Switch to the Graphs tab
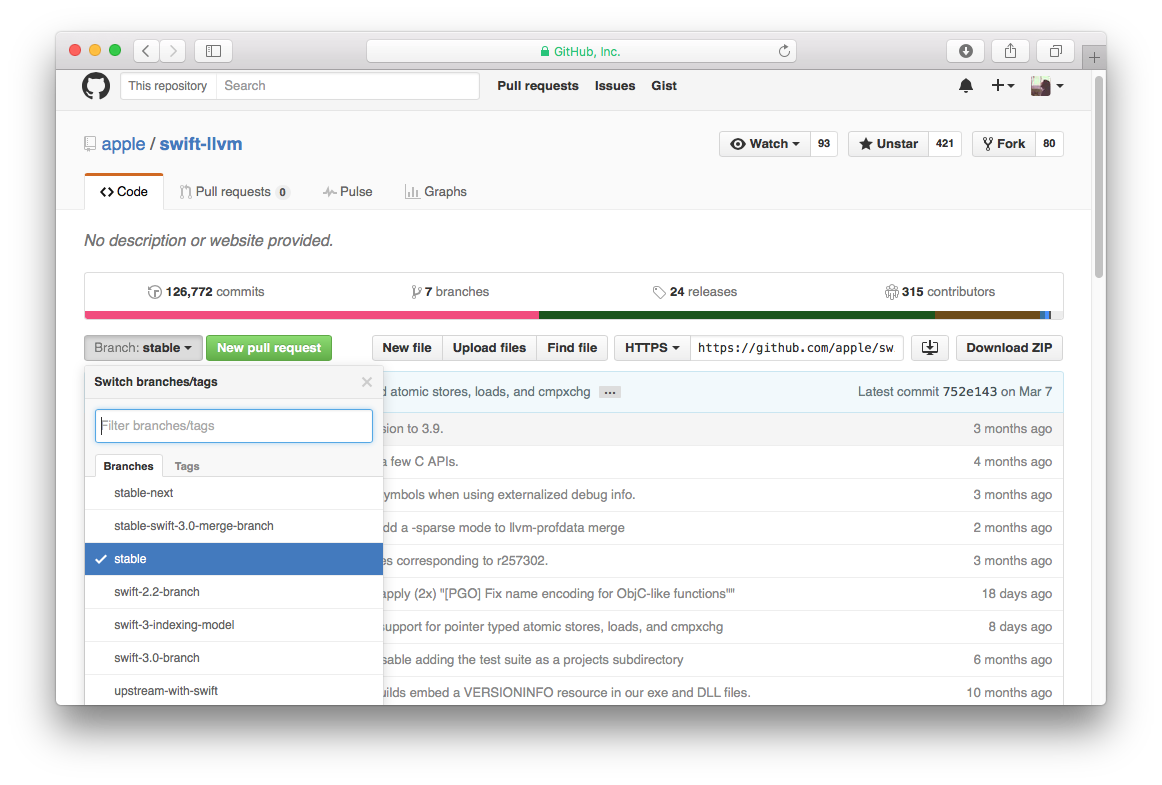The width and height of the screenshot is (1162, 785). pyautogui.click(x=436, y=191)
